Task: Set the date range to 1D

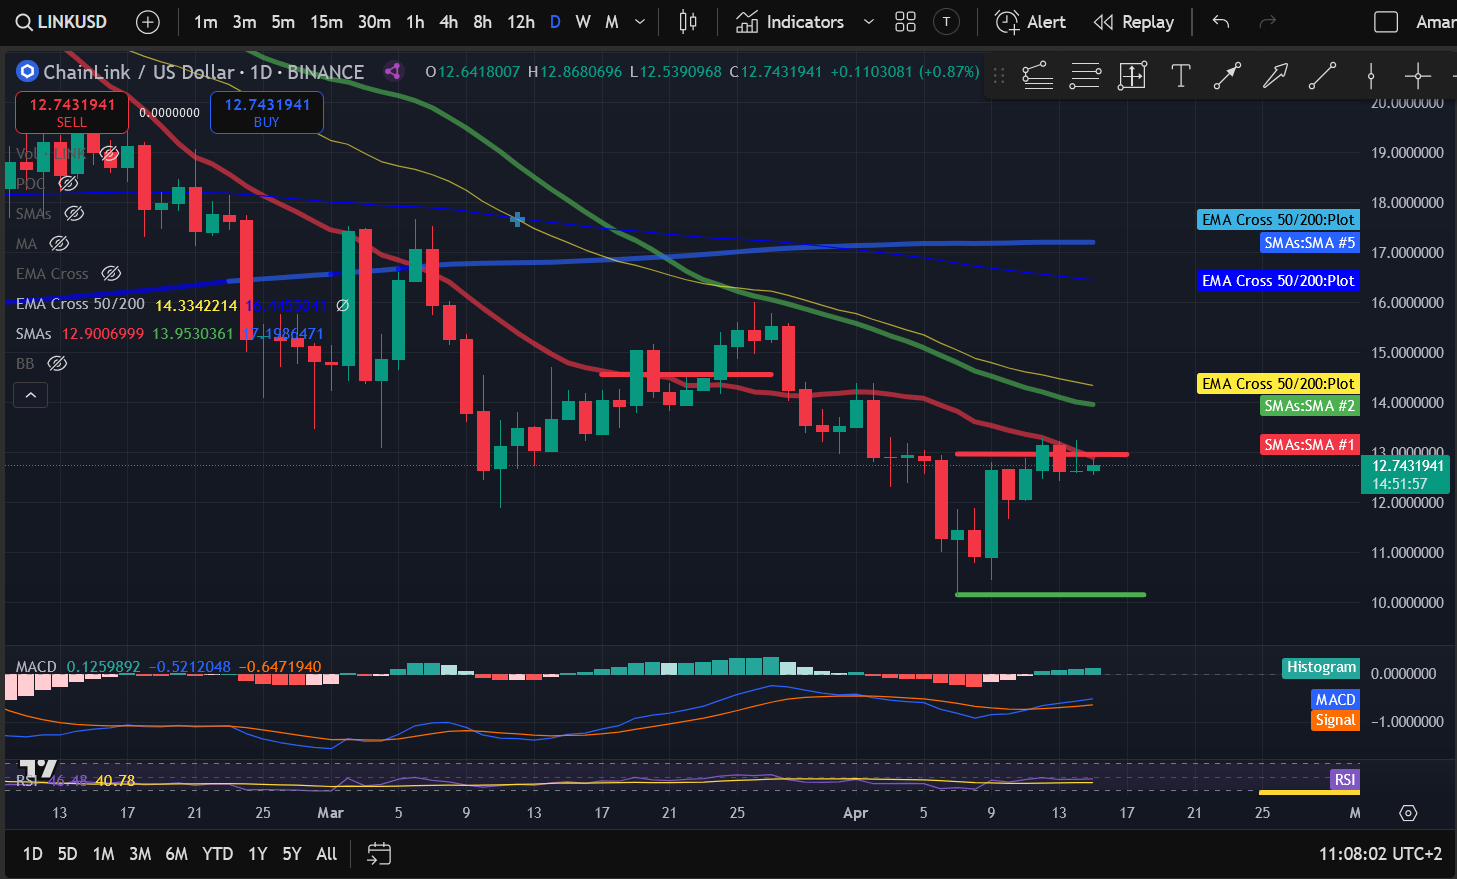Action: point(33,854)
